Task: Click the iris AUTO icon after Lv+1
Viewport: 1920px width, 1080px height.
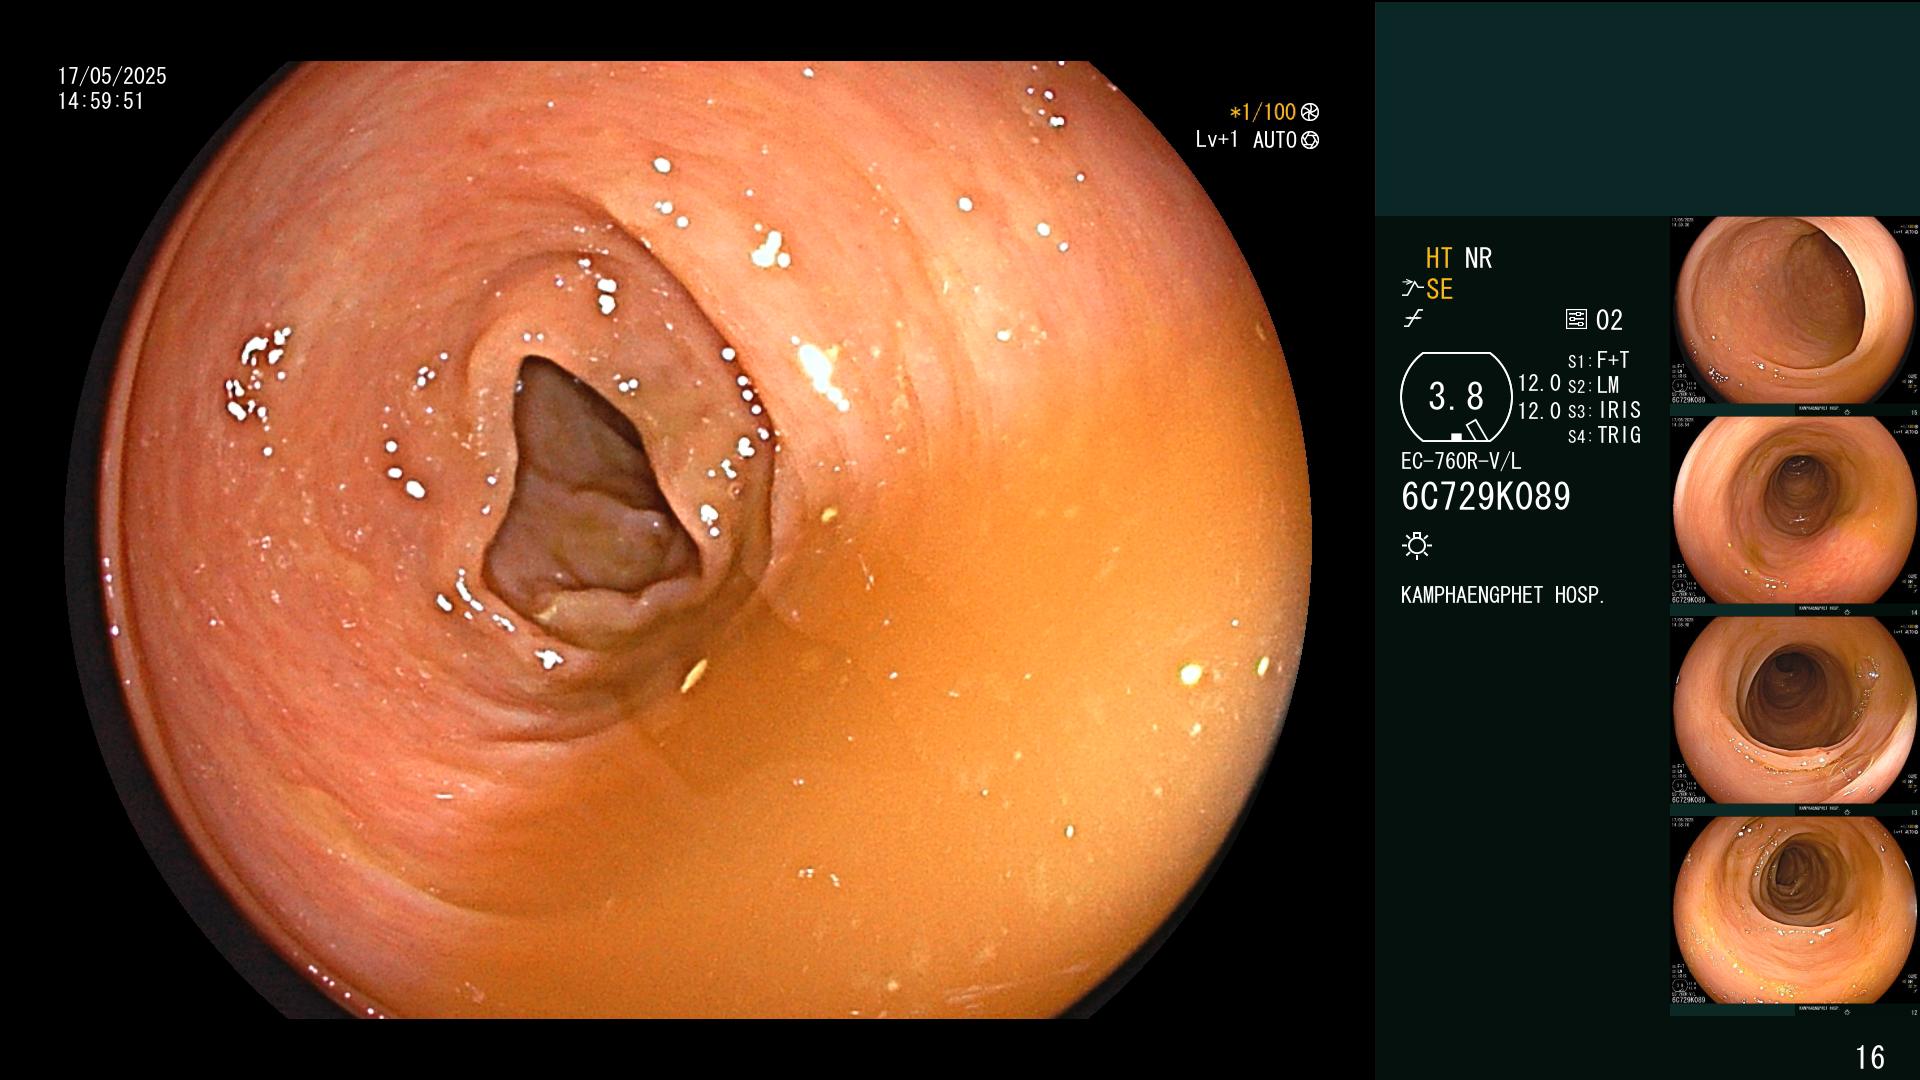Action: tap(1310, 140)
